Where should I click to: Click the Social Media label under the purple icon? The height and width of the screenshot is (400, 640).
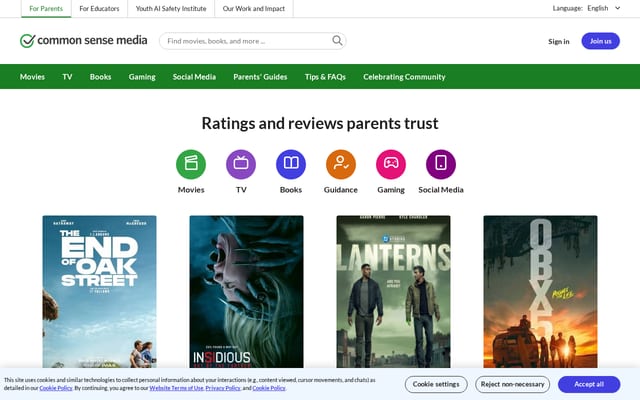click(x=441, y=190)
